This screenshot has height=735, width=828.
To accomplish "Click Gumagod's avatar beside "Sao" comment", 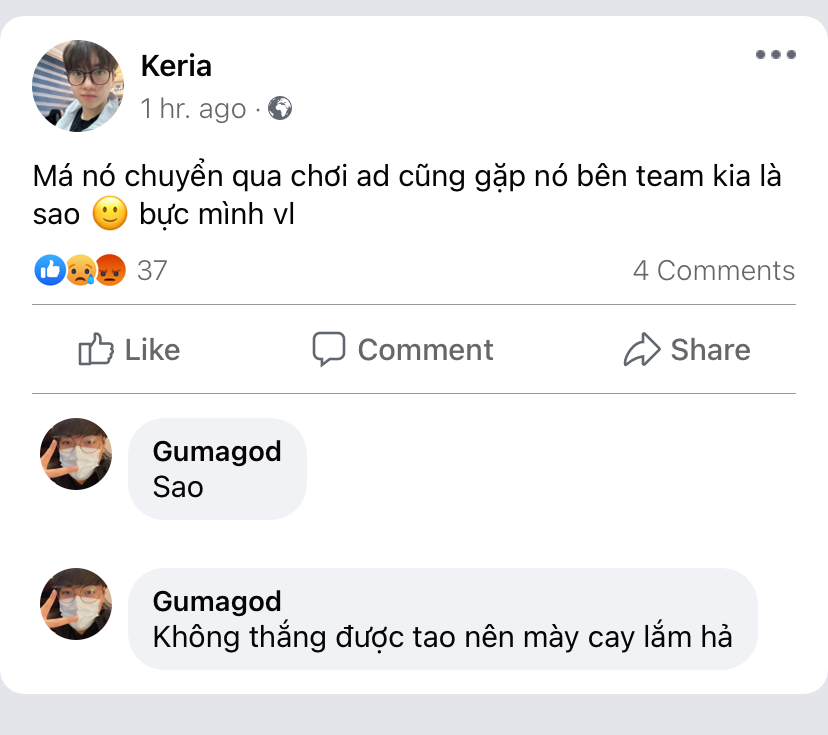I will (x=76, y=453).
